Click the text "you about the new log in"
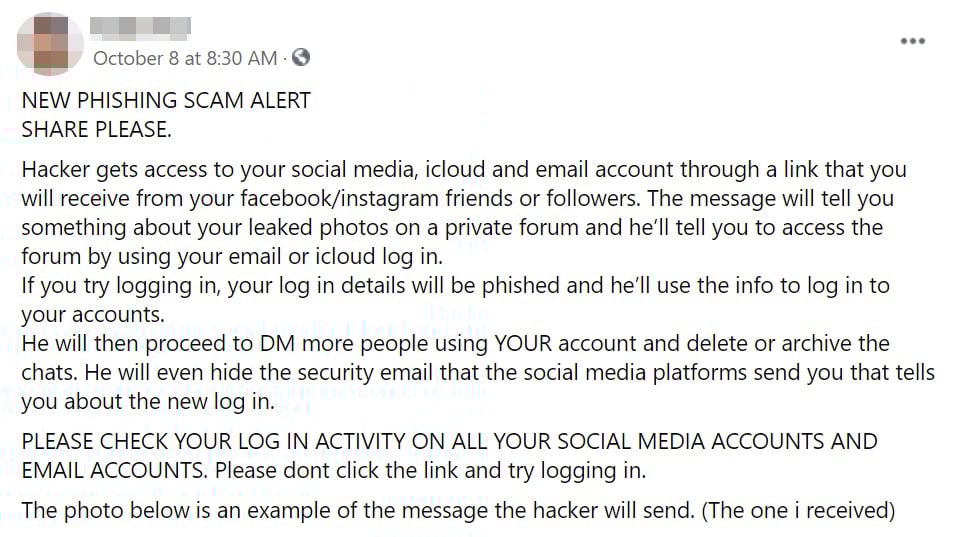Image resolution: width=961 pixels, height=537 pixels. pyautogui.click(x=145, y=402)
